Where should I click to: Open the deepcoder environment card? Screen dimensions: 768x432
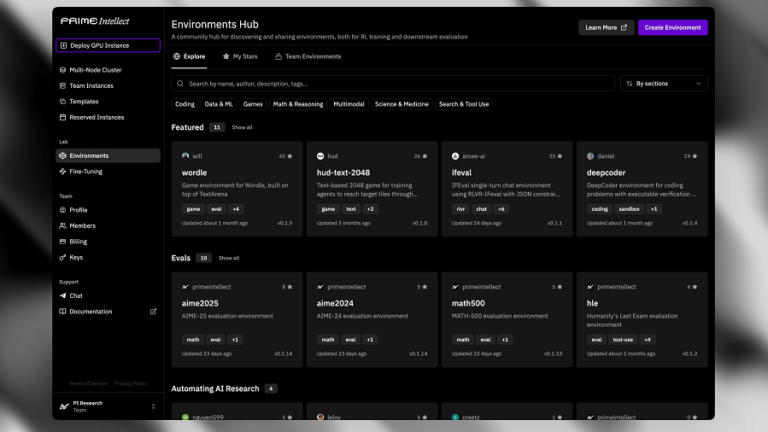[x=642, y=189]
